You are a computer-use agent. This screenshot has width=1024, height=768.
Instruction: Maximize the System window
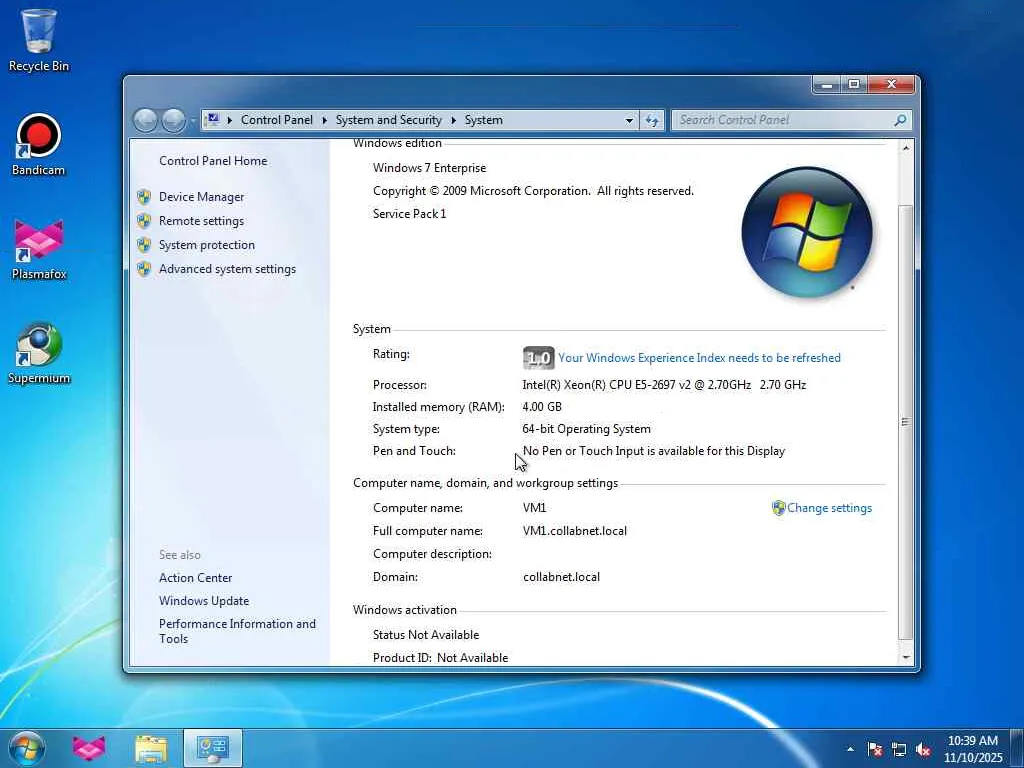click(x=854, y=84)
